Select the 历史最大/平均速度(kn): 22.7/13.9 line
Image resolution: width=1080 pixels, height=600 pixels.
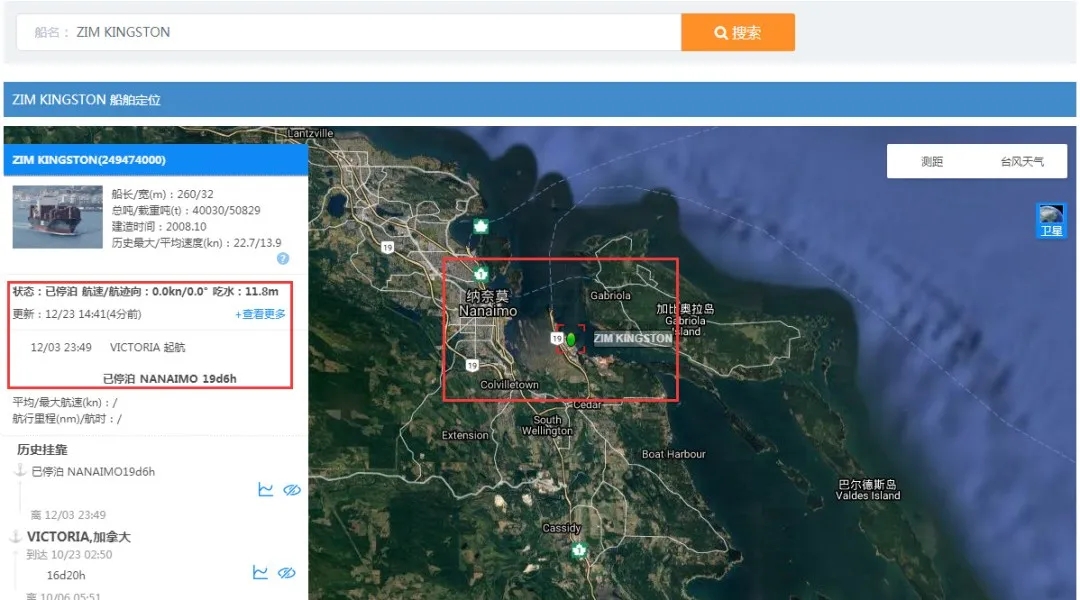point(196,242)
